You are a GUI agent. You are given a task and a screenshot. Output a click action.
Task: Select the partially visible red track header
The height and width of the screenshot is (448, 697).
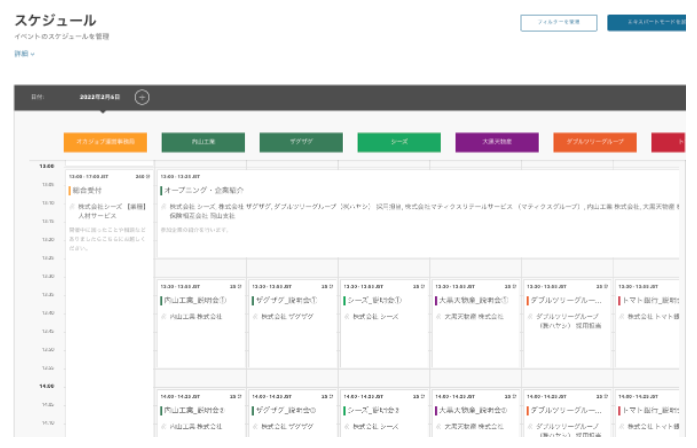668,142
